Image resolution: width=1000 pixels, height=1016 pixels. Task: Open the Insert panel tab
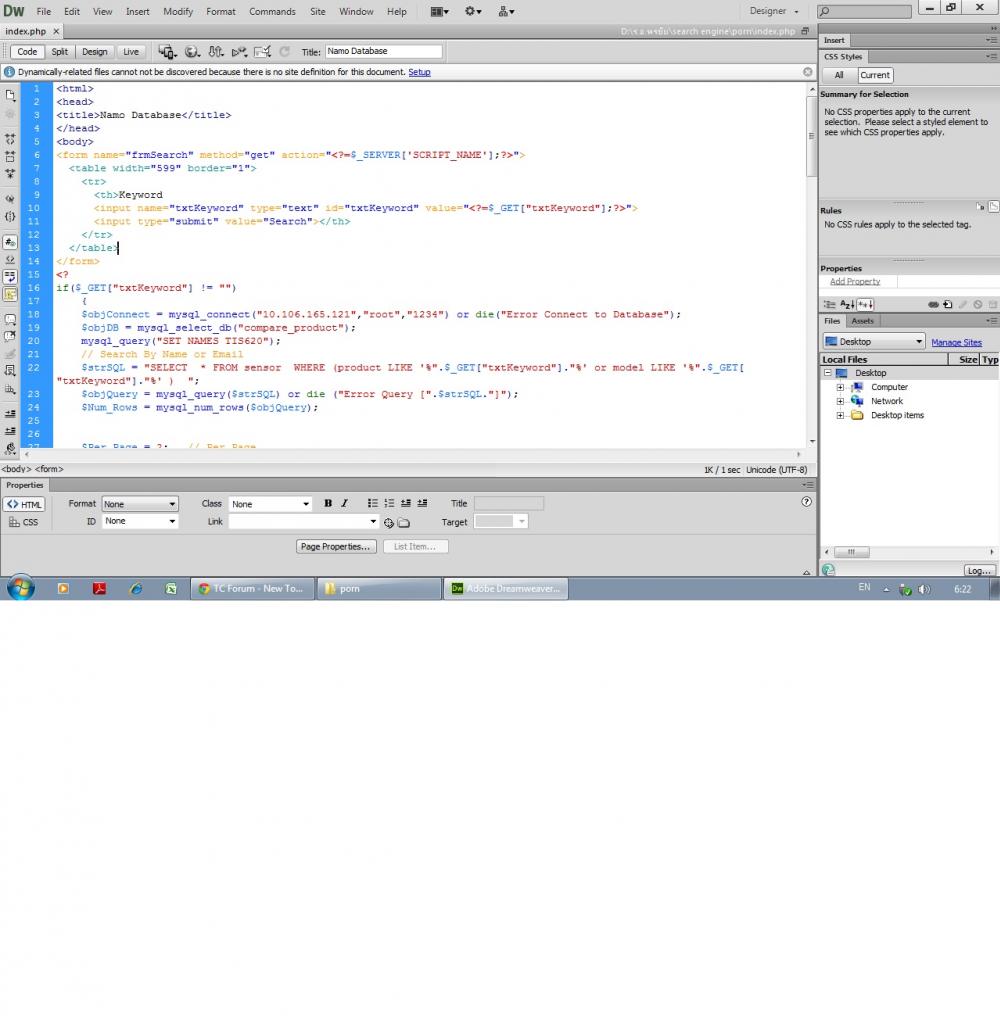(x=834, y=40)
